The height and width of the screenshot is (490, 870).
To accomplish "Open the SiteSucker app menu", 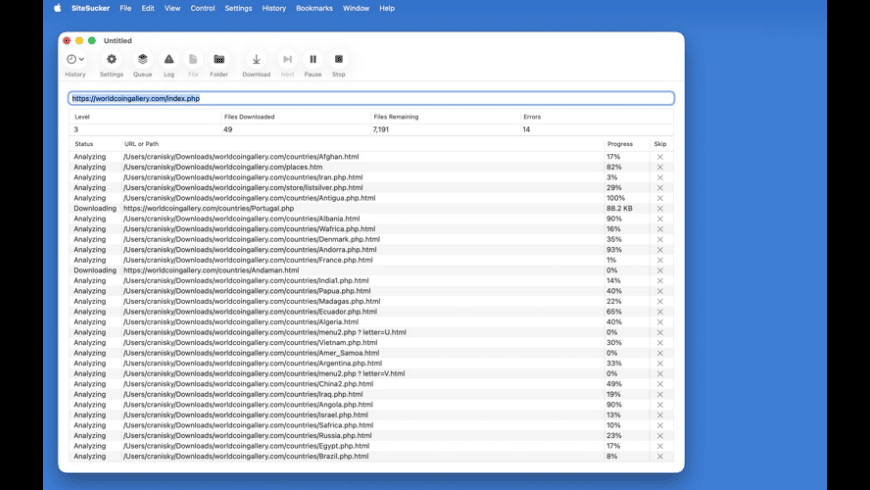I will coord(90,8).
